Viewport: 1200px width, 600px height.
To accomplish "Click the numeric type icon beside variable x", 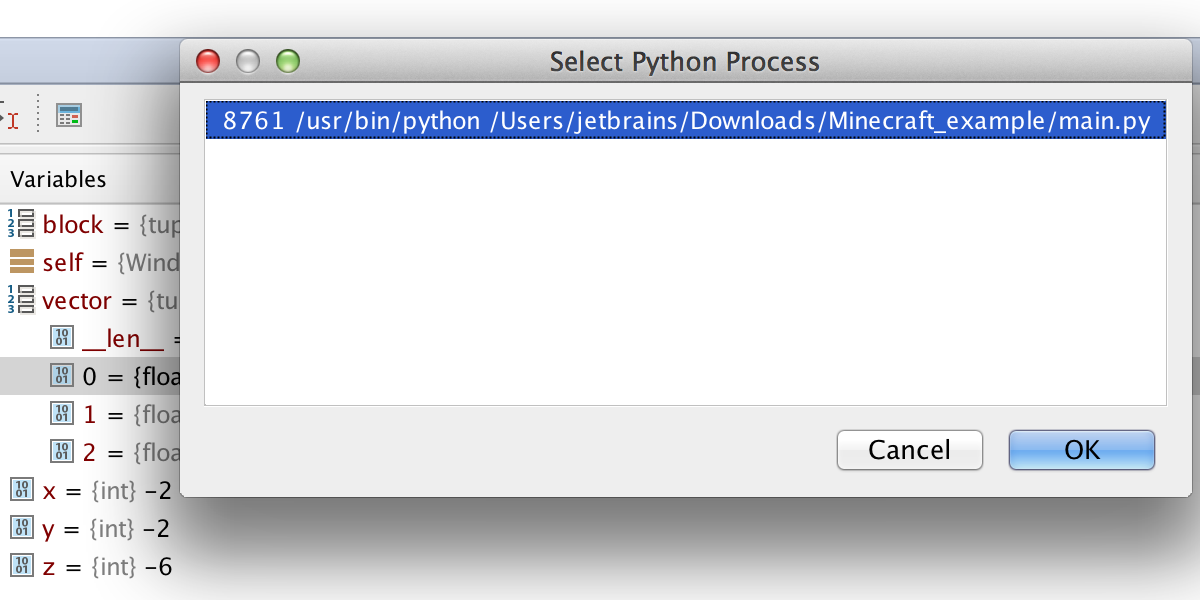I will coord(20,490).
